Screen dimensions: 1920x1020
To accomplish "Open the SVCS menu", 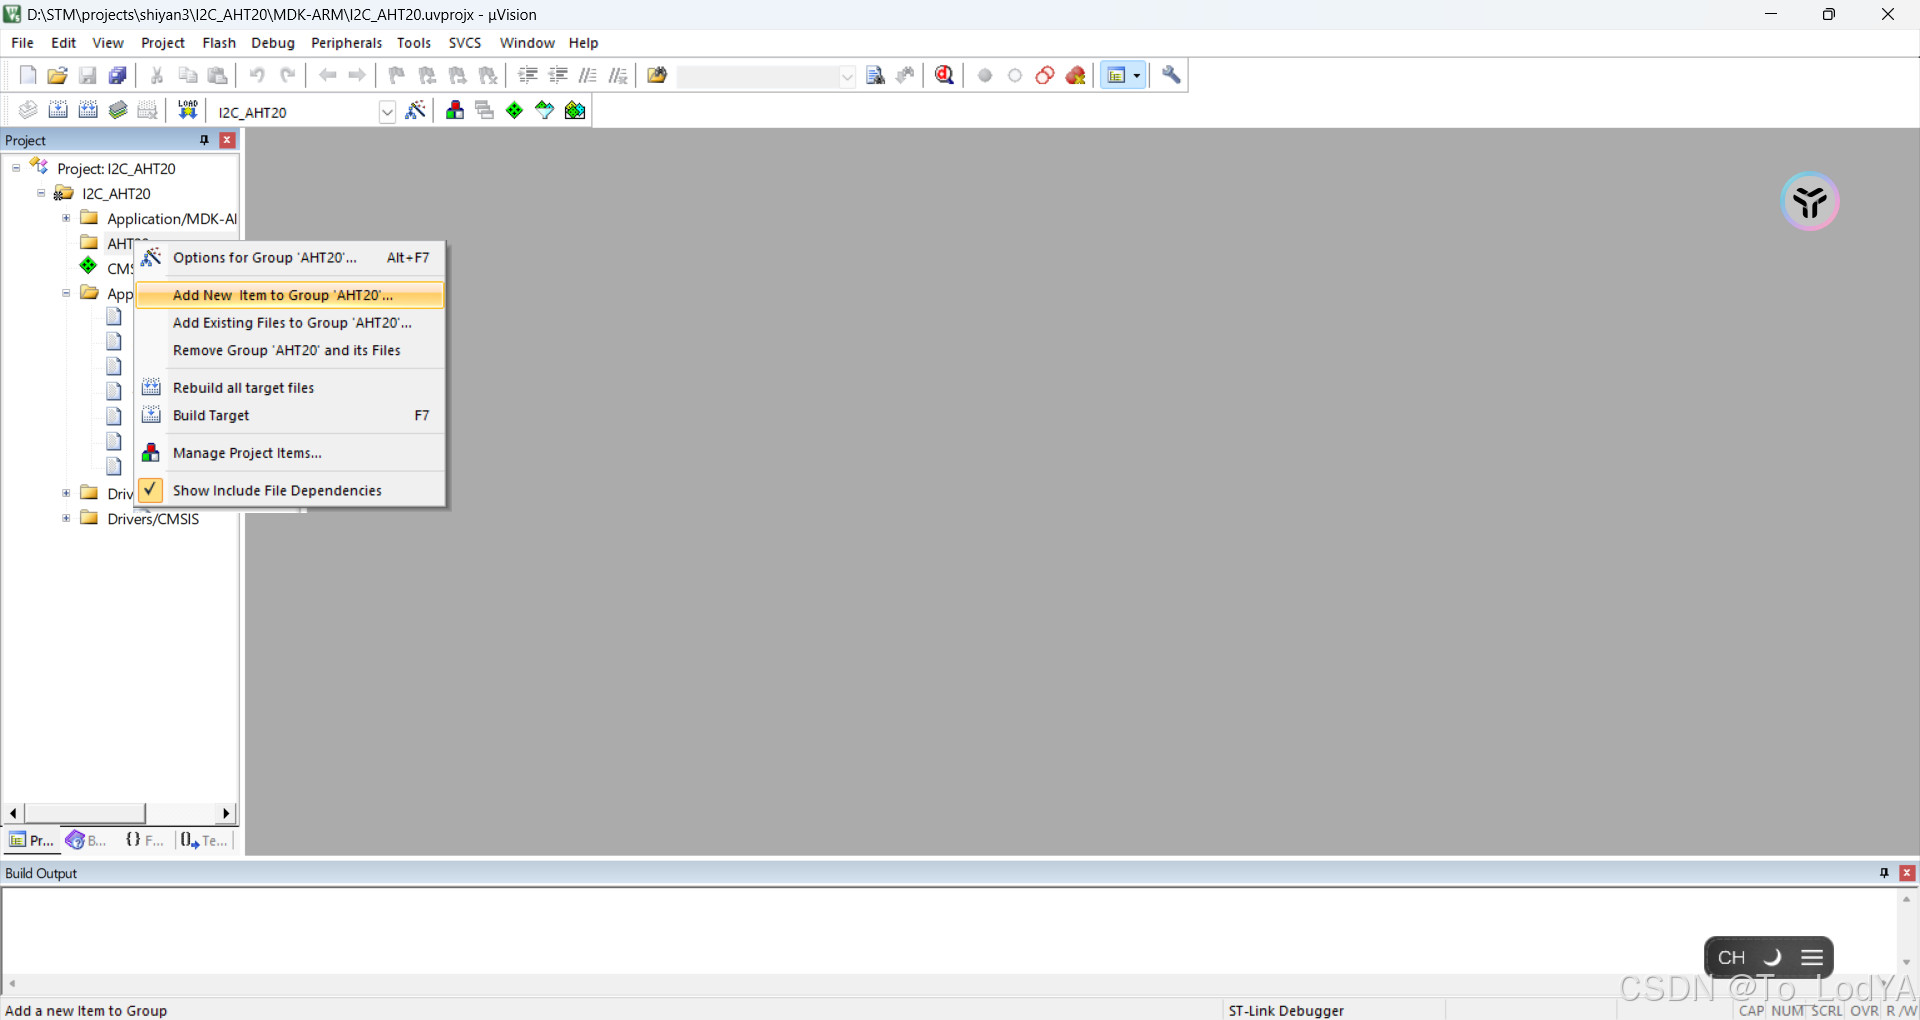I will pos(465,43).
